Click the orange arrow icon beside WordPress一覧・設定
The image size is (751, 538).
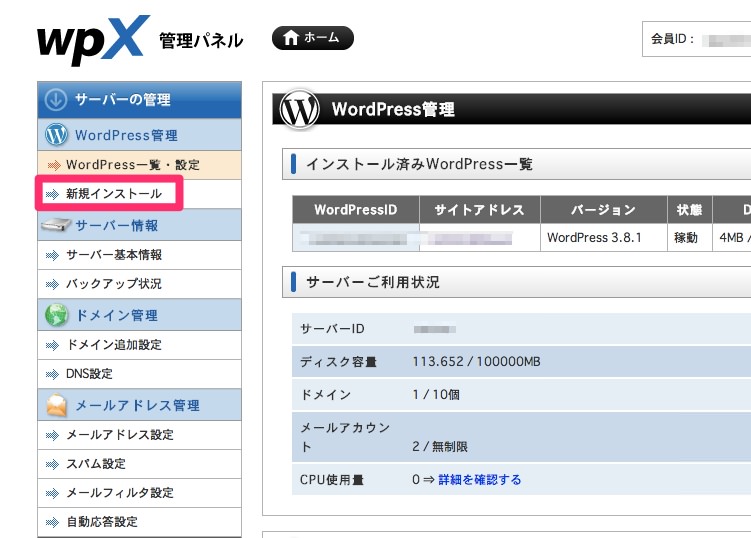pos(54,165)
